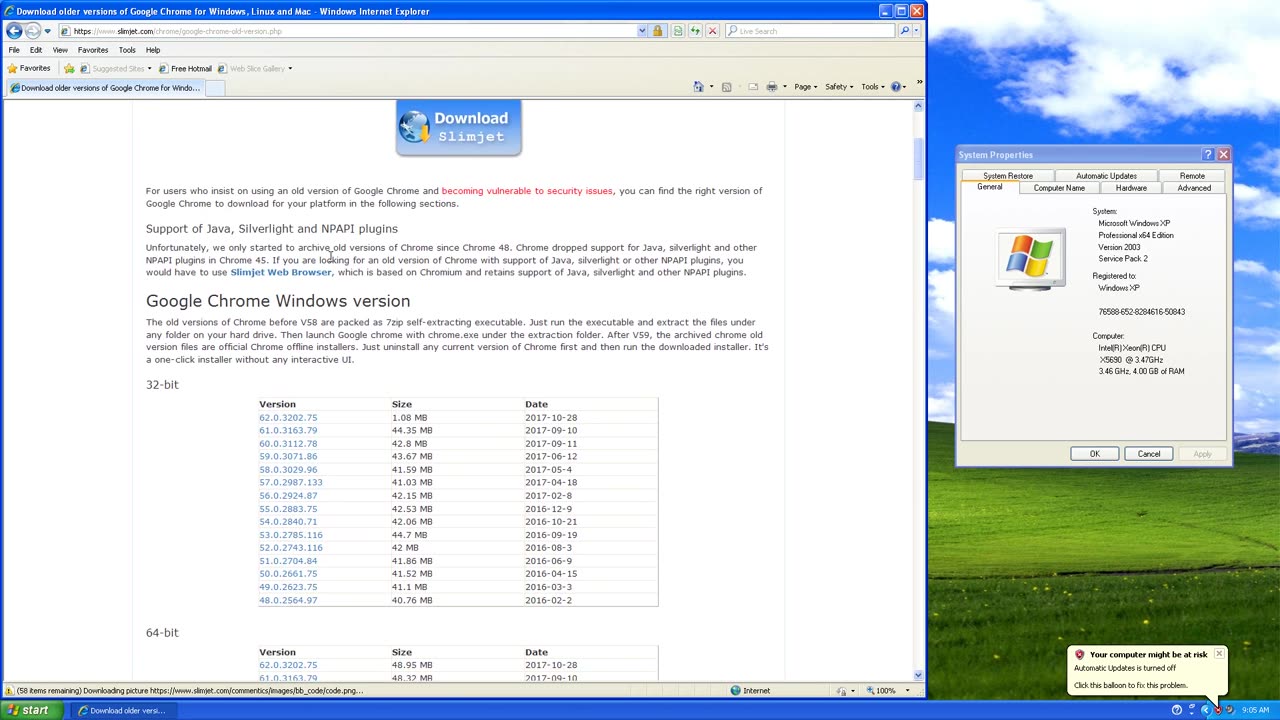The width and height of the screenshot is (1280, 720).
Task: Click the Help question mark icon
Action: (896, 87)
